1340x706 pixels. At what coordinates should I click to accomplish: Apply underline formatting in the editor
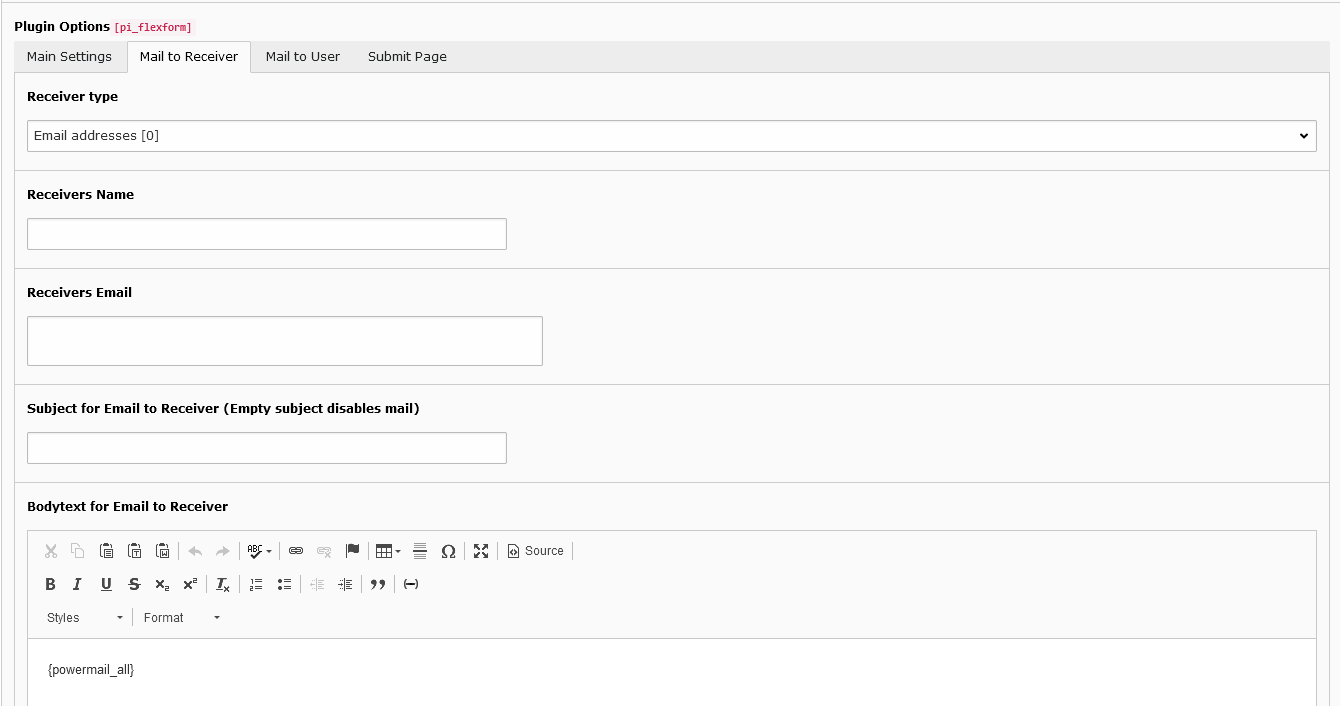pyautogui.click(x=106, y=584)
